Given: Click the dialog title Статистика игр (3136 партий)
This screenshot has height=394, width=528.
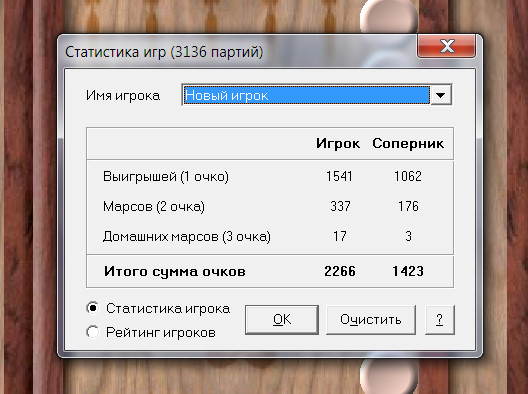Looking at the screenshot, I should coord(164,52).
